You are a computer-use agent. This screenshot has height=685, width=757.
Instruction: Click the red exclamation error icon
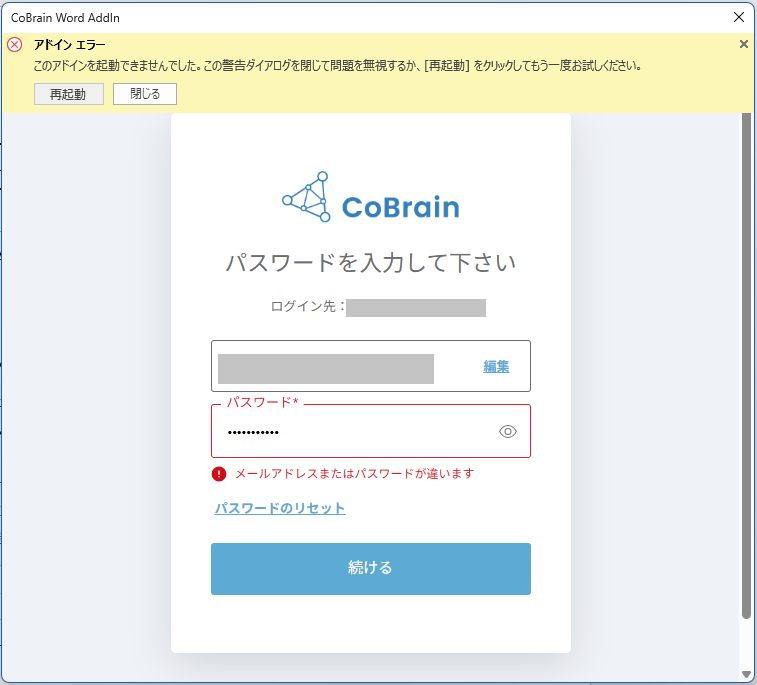point(219,474)
